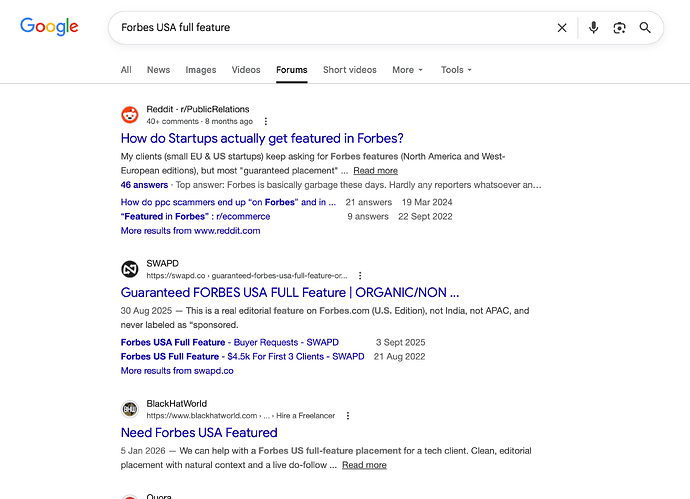Click the '19 Mar 2024' date
690x499 pixels.
[x=427, y=202]
